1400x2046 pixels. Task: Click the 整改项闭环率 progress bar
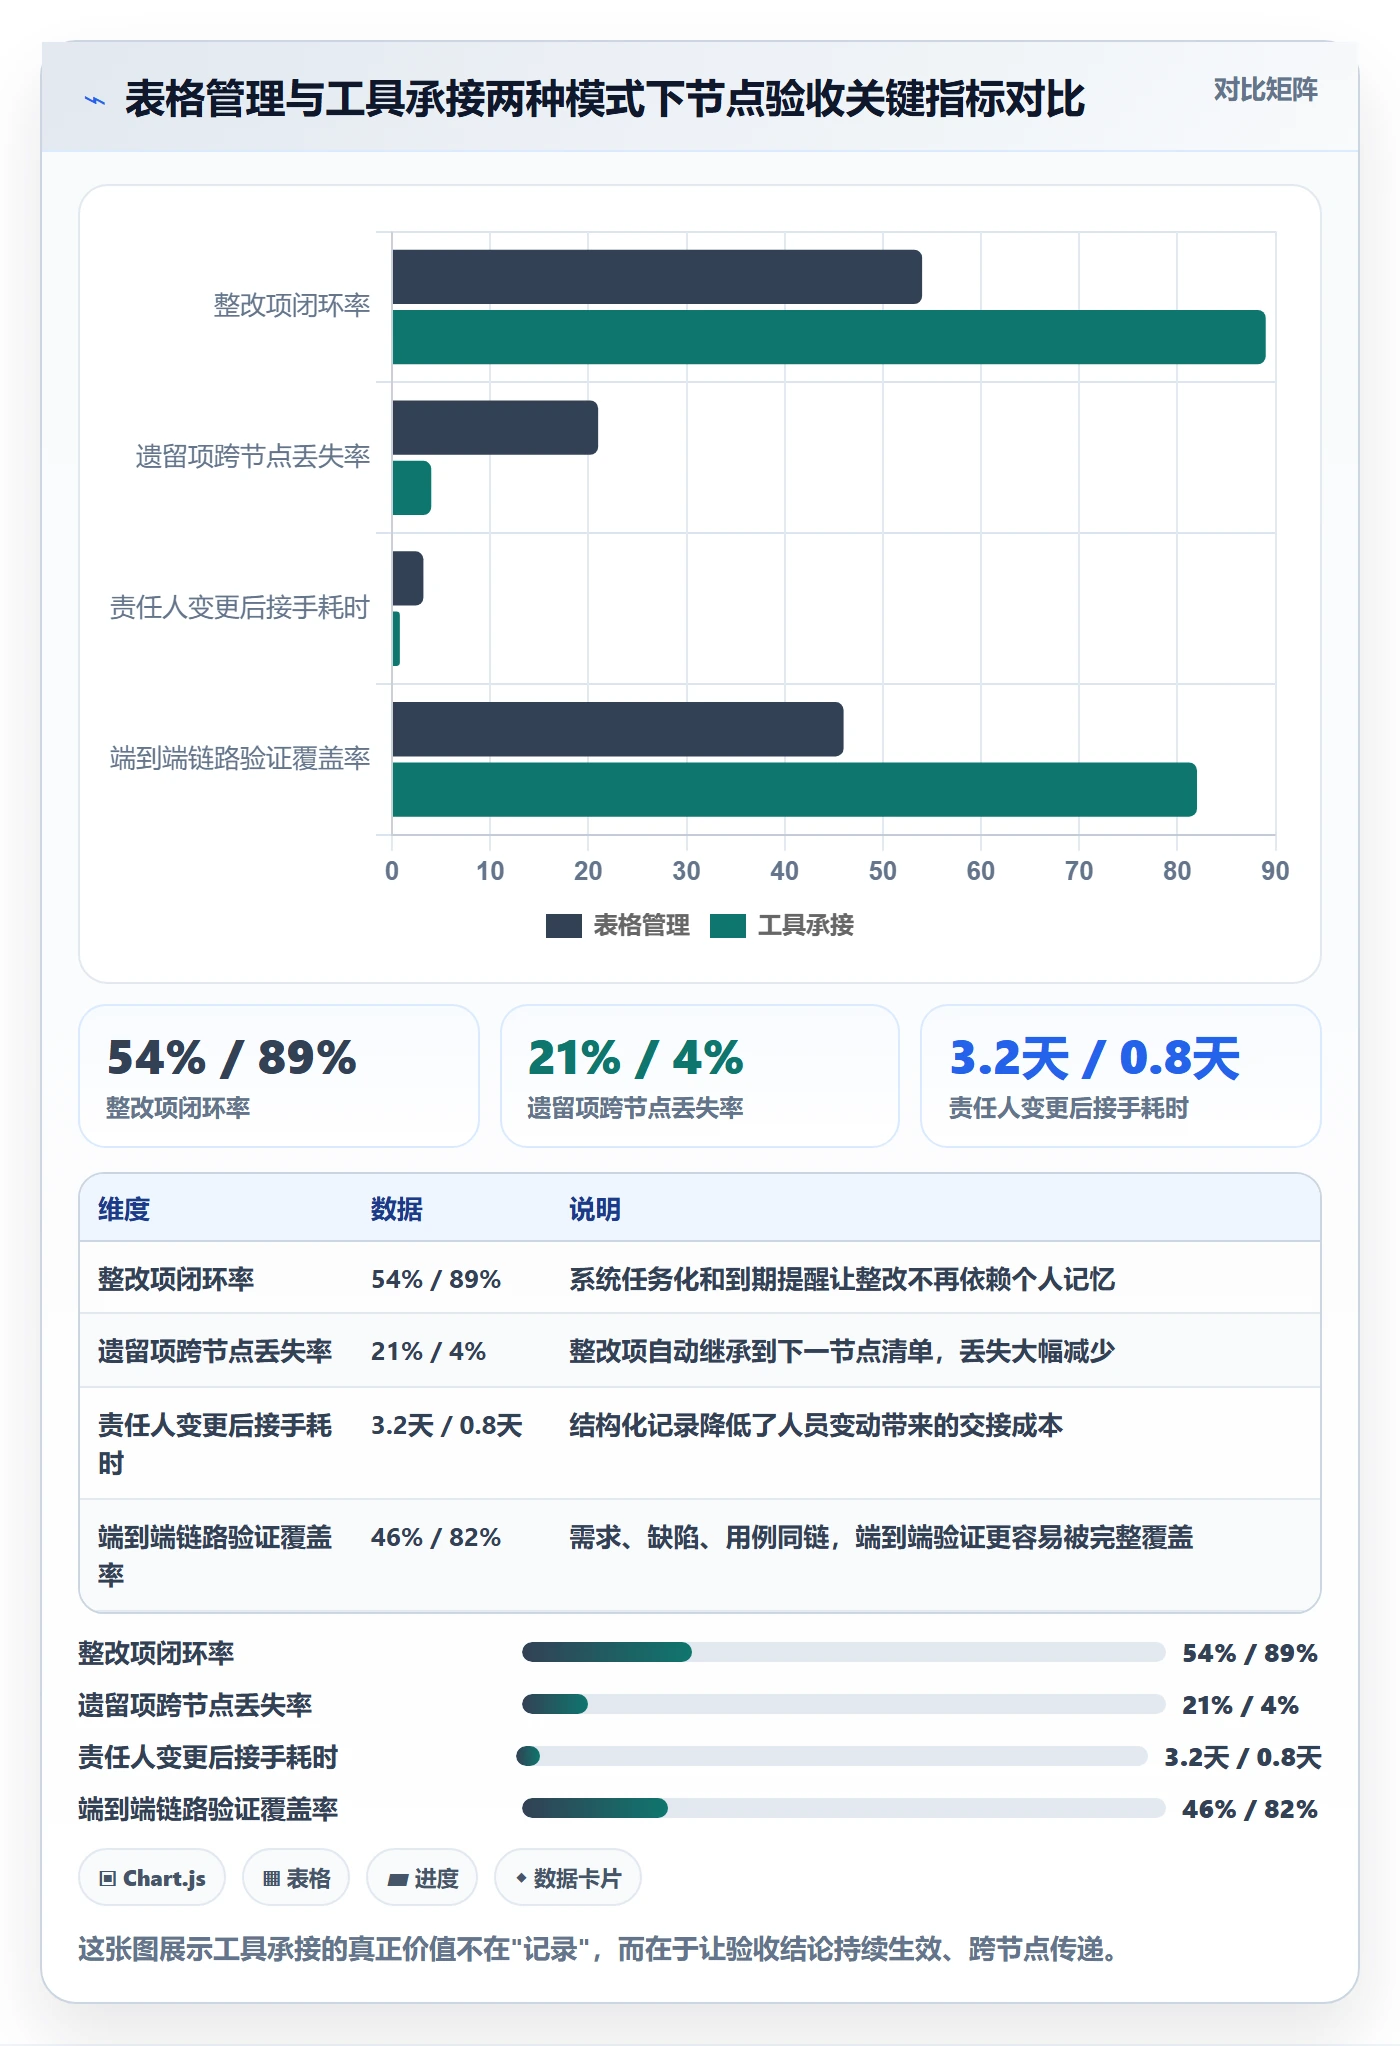pos(844,1652)
